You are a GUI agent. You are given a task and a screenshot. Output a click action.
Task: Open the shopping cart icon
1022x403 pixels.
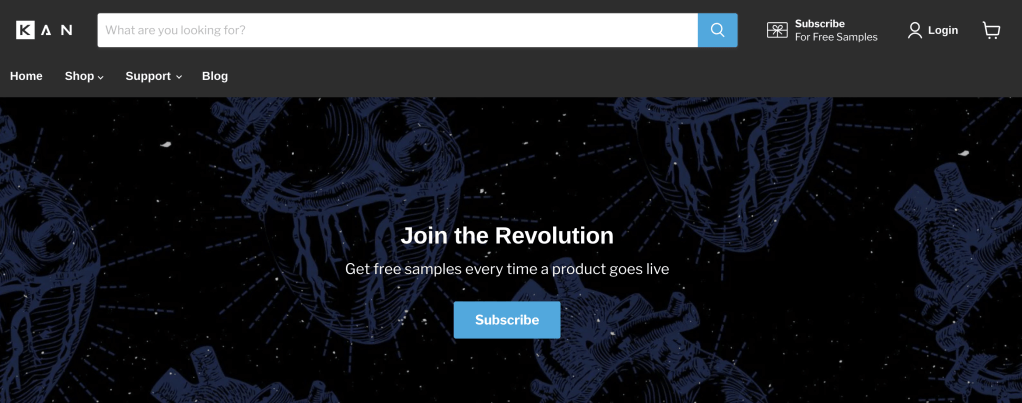991,30
